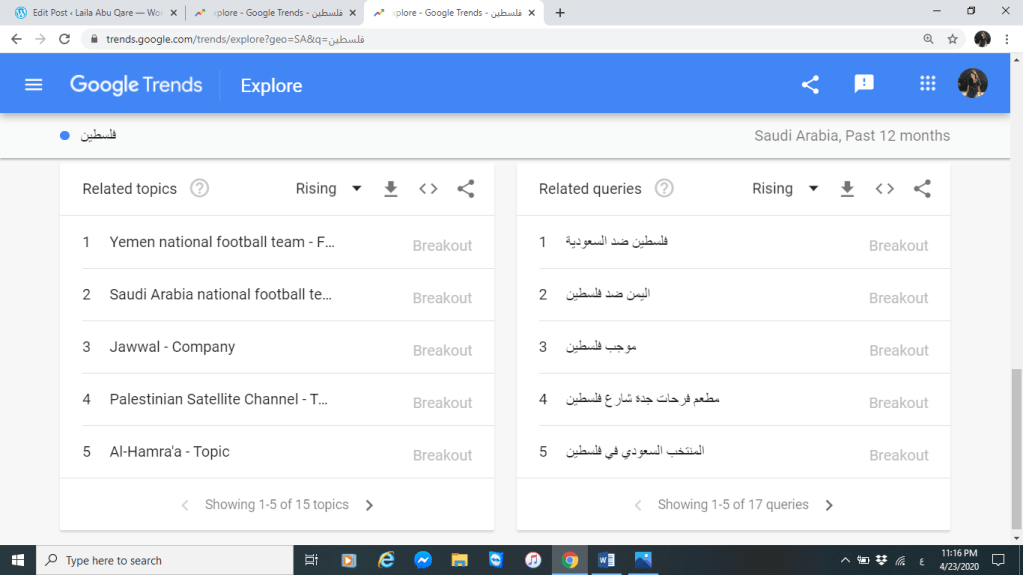This screenshot has width=1023, height=575.
Task: Click the browser address bar
Action: (500, 39)
